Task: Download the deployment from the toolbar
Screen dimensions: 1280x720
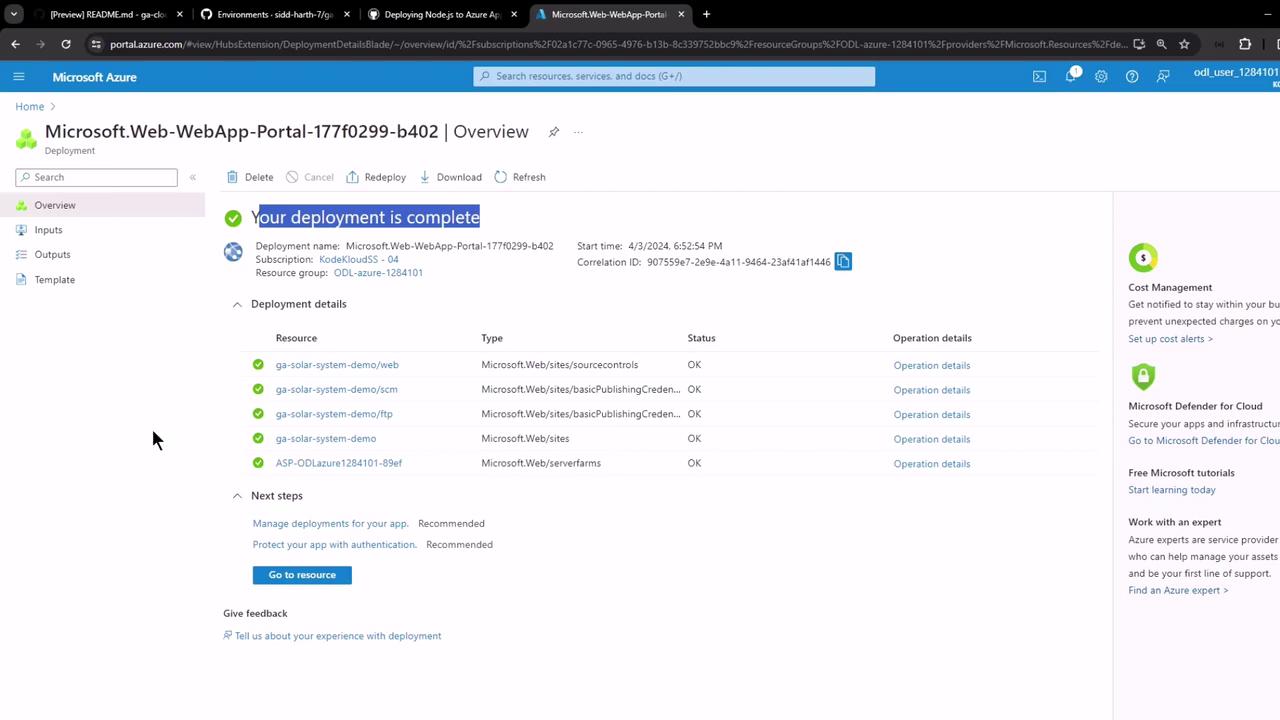Action: click(x=450, y=177)
